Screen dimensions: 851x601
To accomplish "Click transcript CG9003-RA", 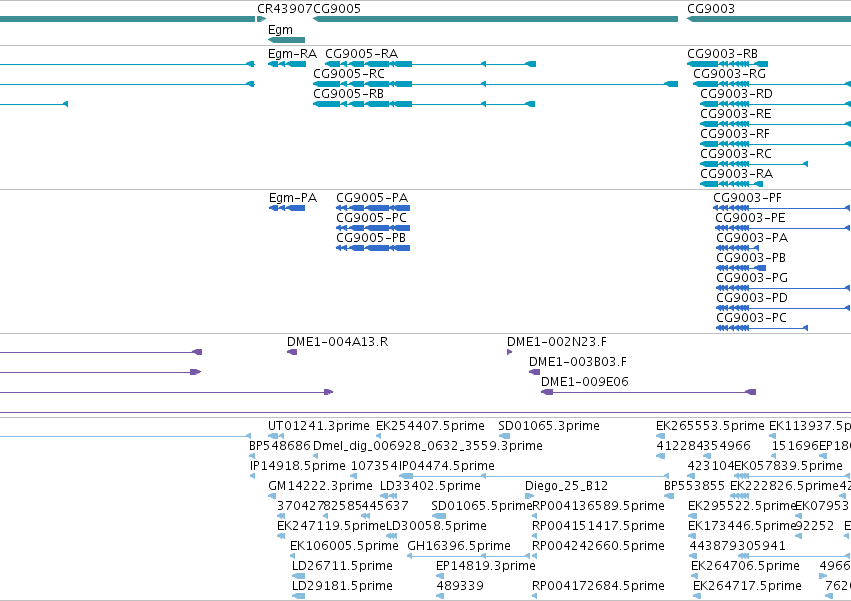I will (732, 184).
